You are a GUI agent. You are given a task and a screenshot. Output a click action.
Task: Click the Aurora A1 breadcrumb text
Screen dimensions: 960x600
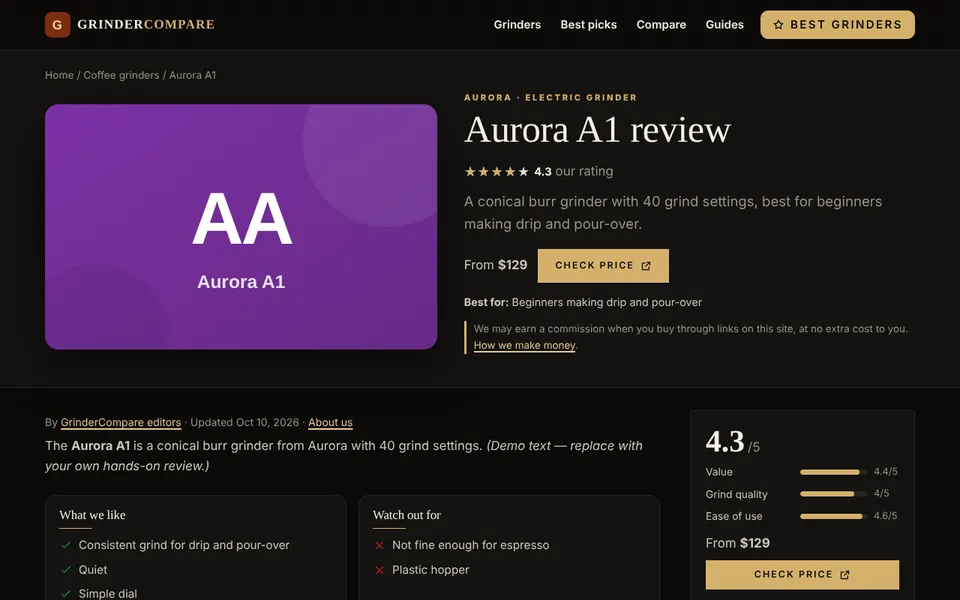click(x=192, y=75)
